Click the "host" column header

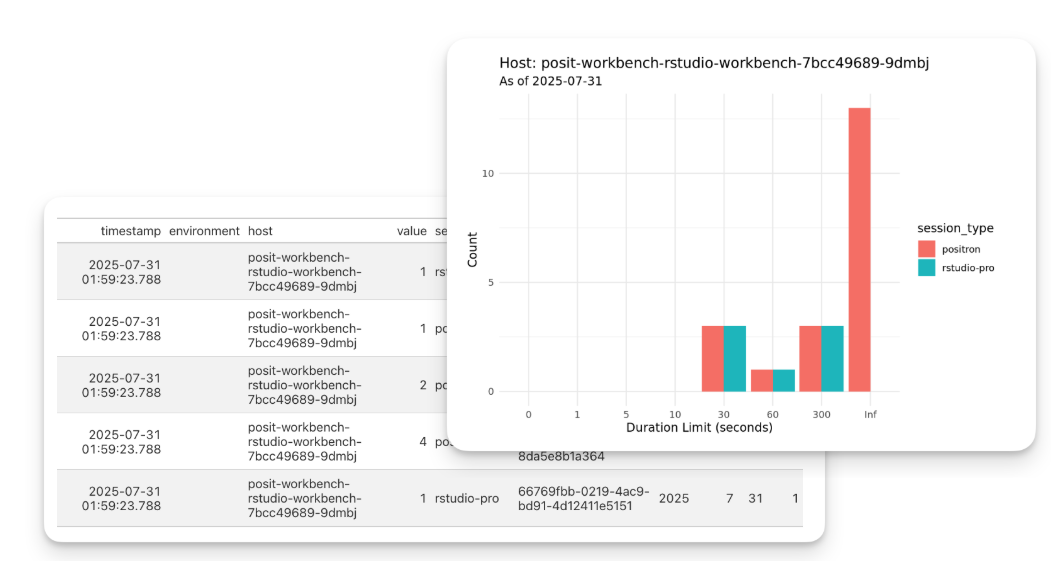pyautogui.click(x=260, y=231)
